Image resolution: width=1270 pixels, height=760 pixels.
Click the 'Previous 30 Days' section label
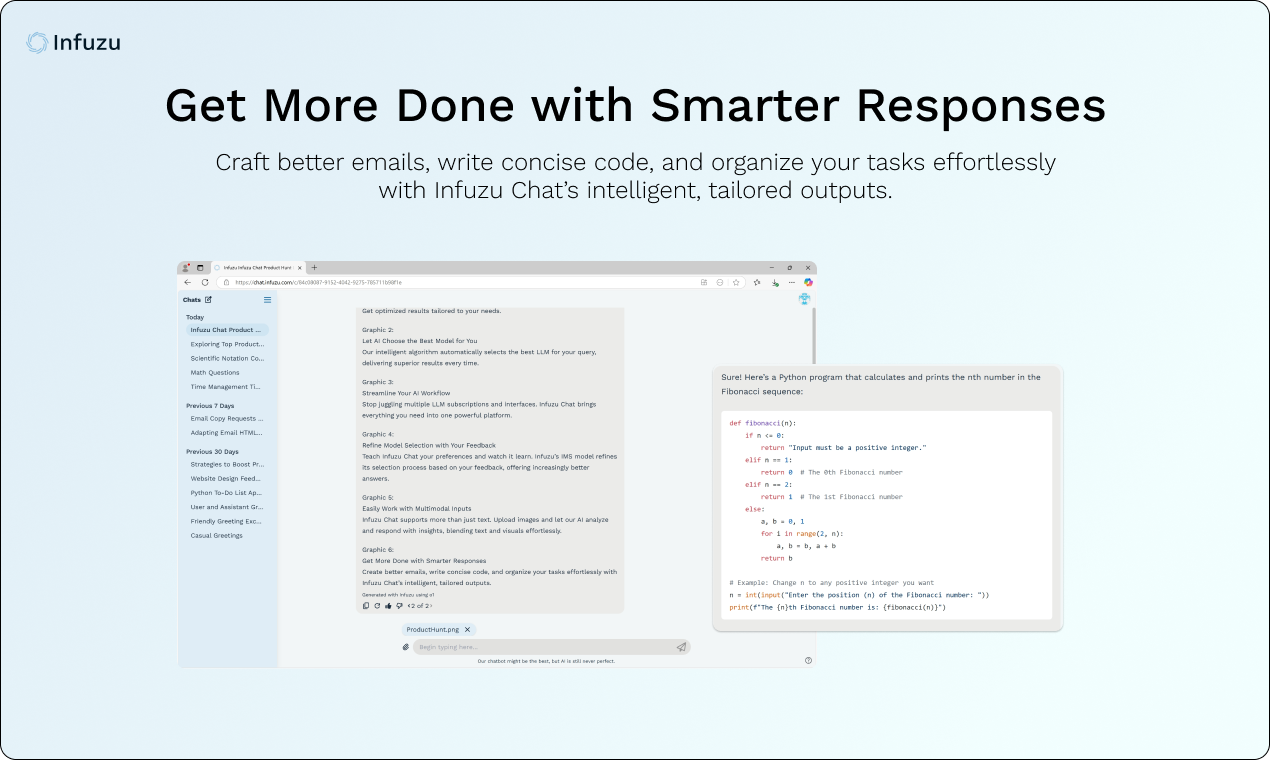pos(212,451)
